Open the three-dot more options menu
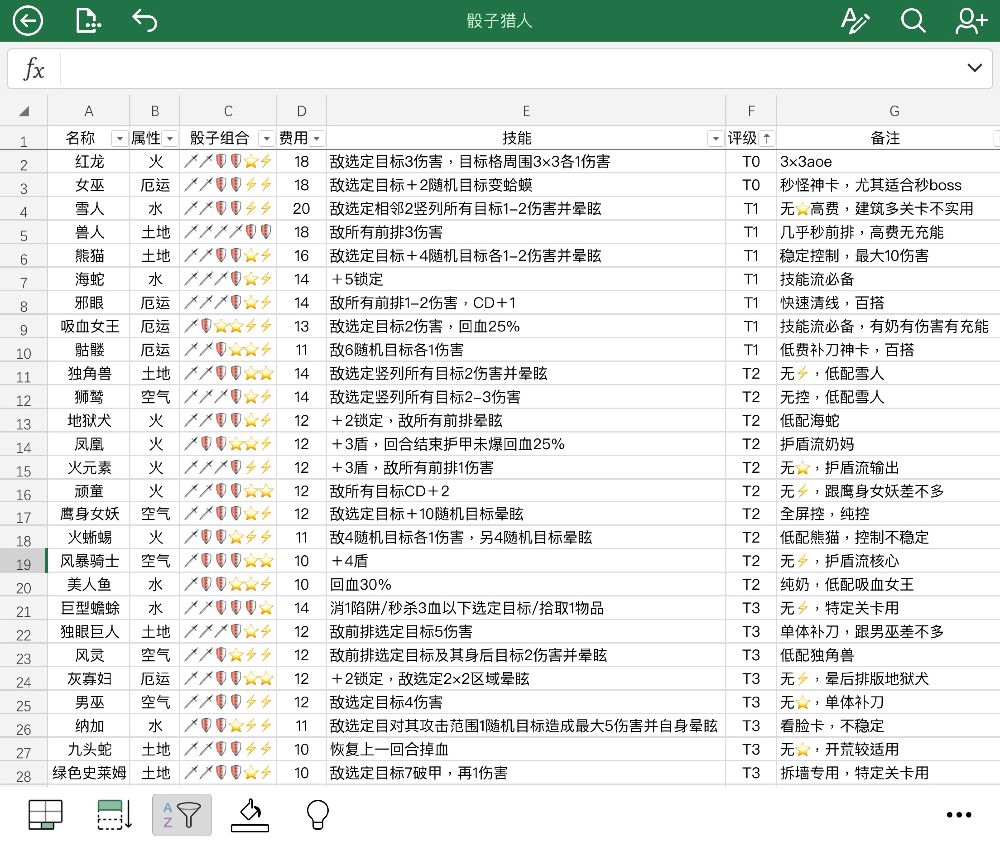Viewport: 1000px width, 843px height. (959, 815)
